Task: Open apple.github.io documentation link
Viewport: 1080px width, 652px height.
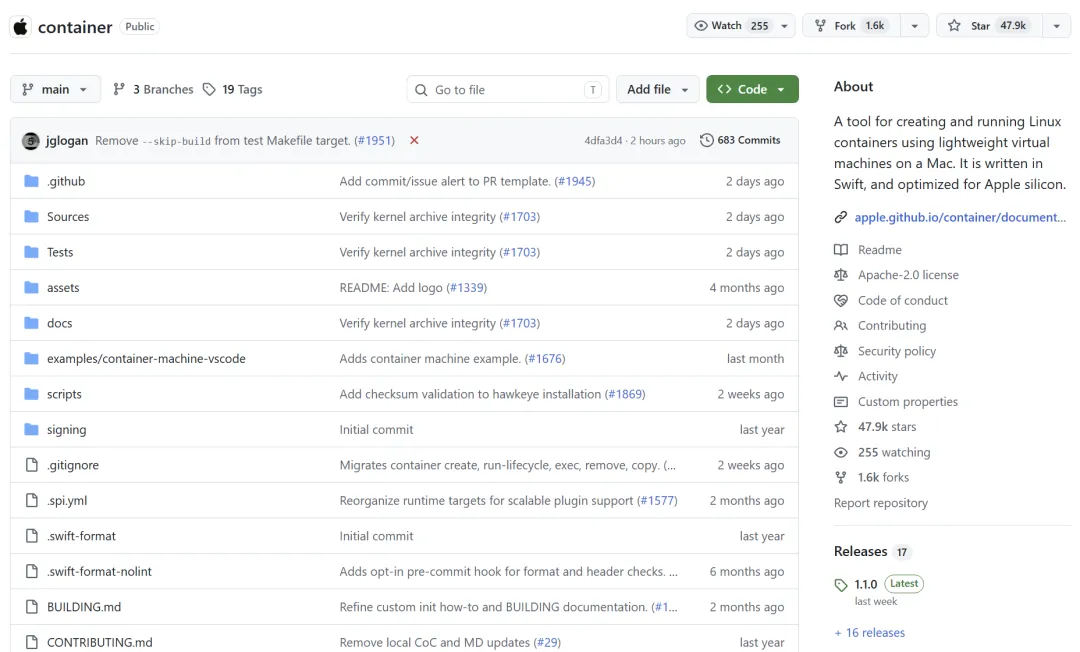Action: click(x=960, y=218)
